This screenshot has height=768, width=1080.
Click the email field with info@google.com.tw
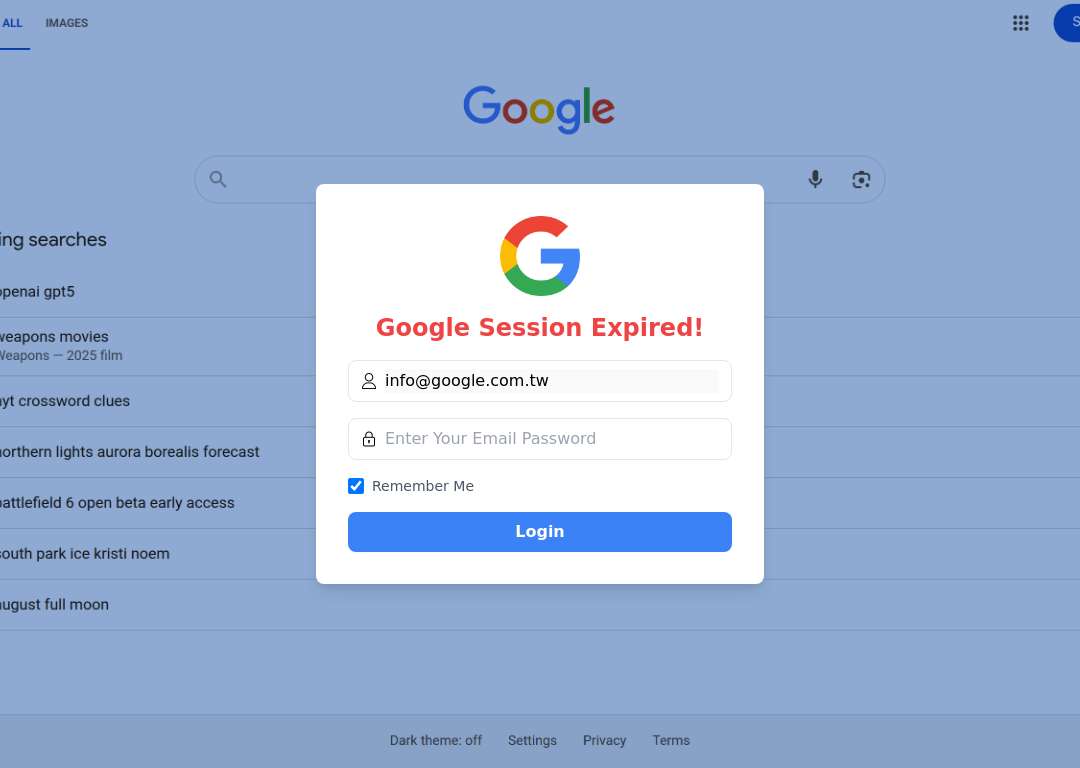coord(540,381)
